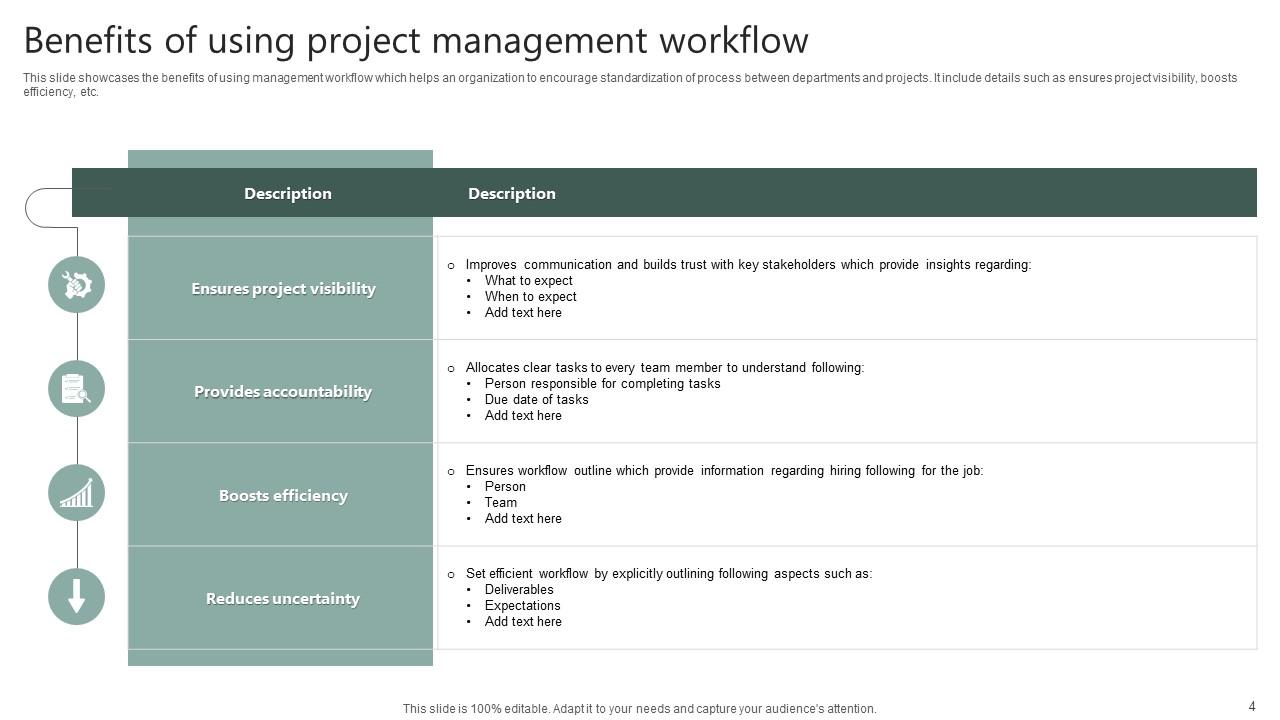Click the Ensures project visibility cell
Viewport: 1280px width, 720px height.
pyautogui.click(x=283, y=289)
